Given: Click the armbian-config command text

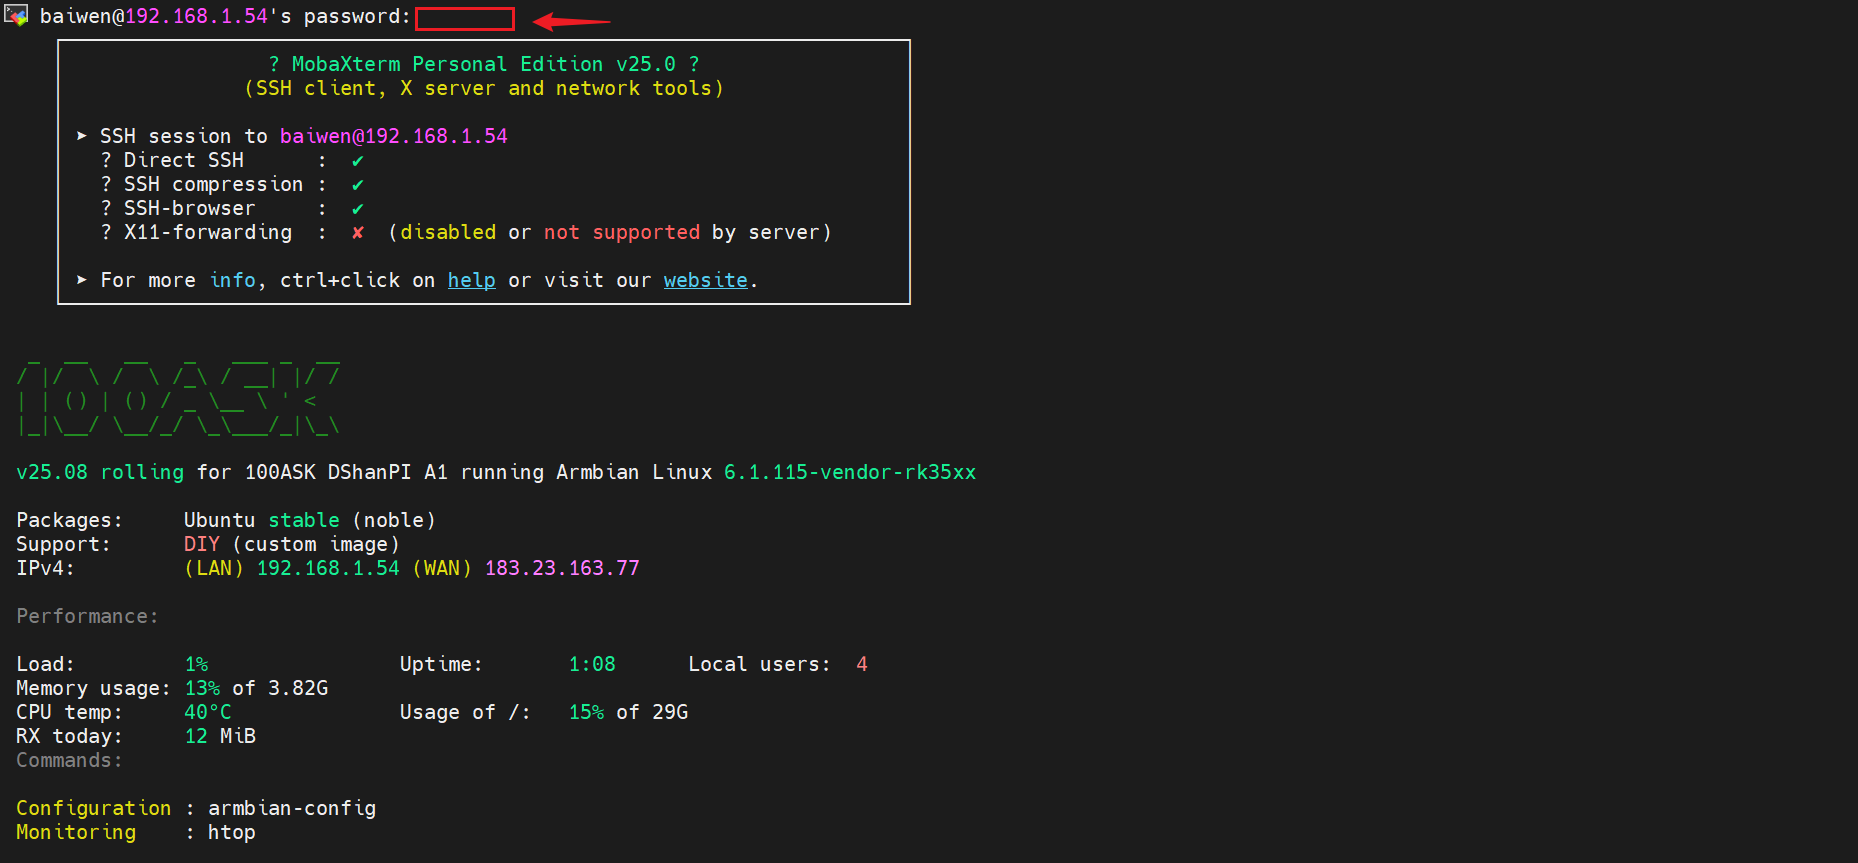Looking at the screenshot, I should (292, 808).
